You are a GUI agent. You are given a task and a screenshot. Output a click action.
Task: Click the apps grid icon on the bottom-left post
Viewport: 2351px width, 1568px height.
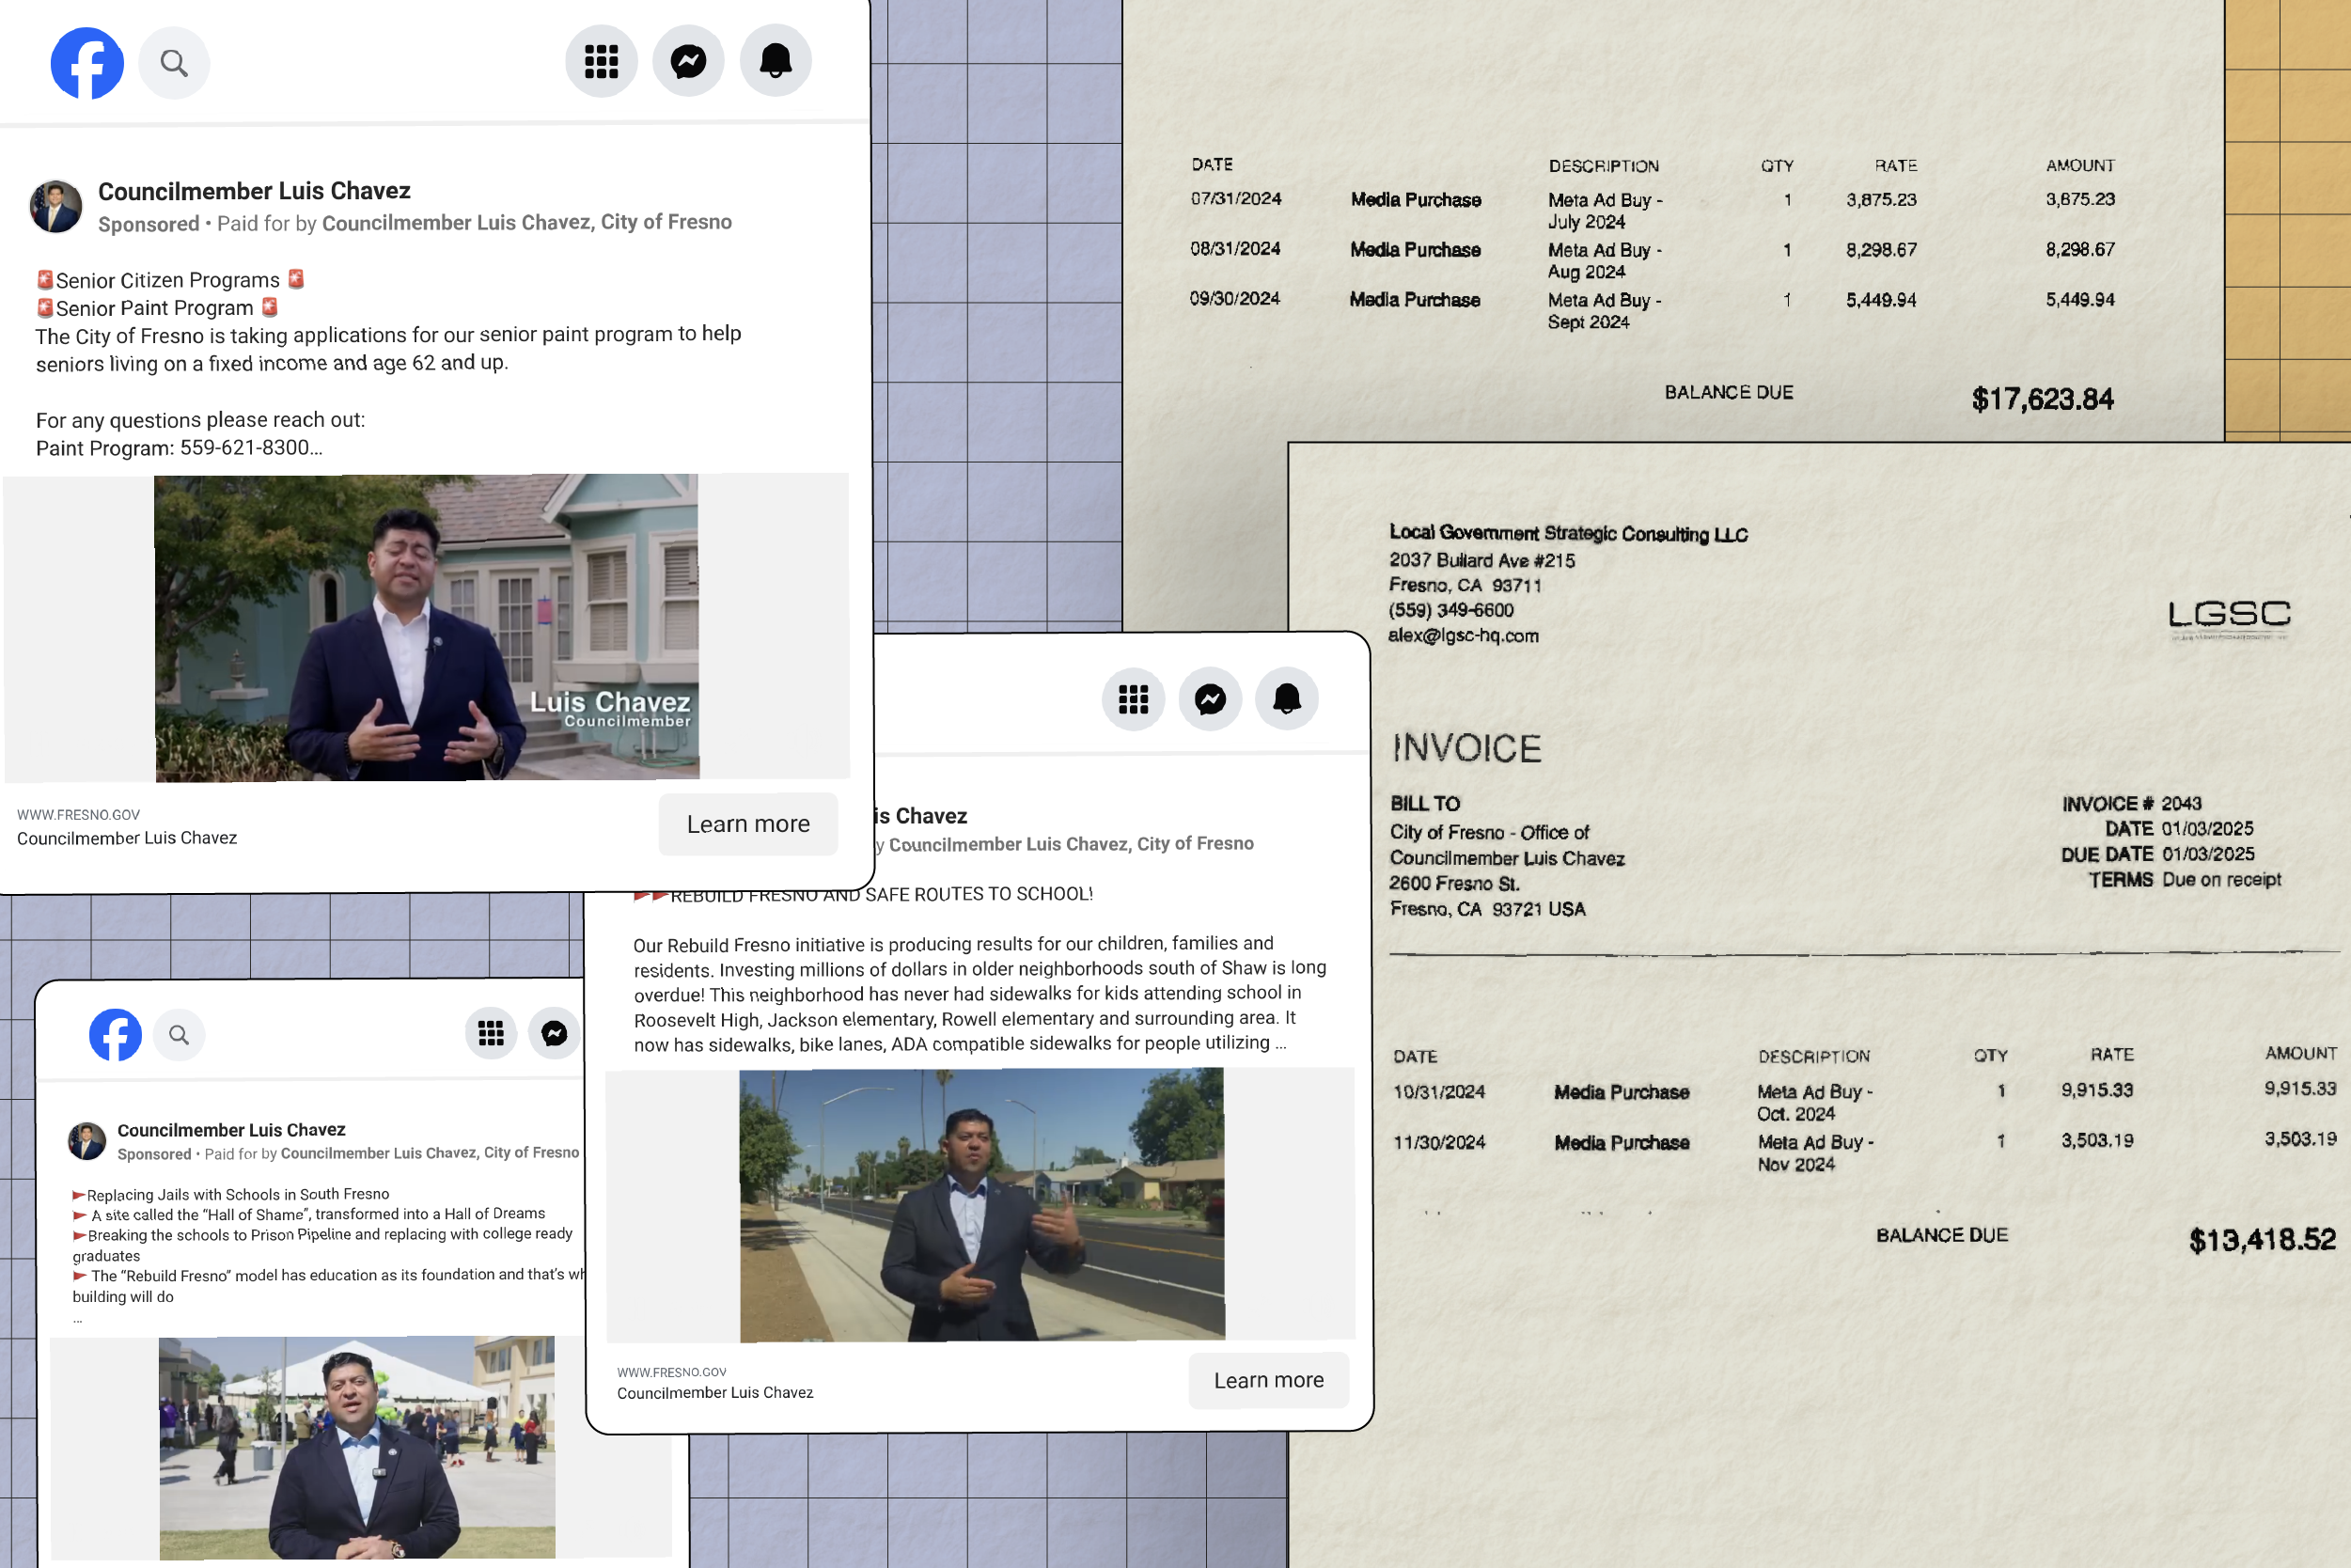coord(491,1033)
